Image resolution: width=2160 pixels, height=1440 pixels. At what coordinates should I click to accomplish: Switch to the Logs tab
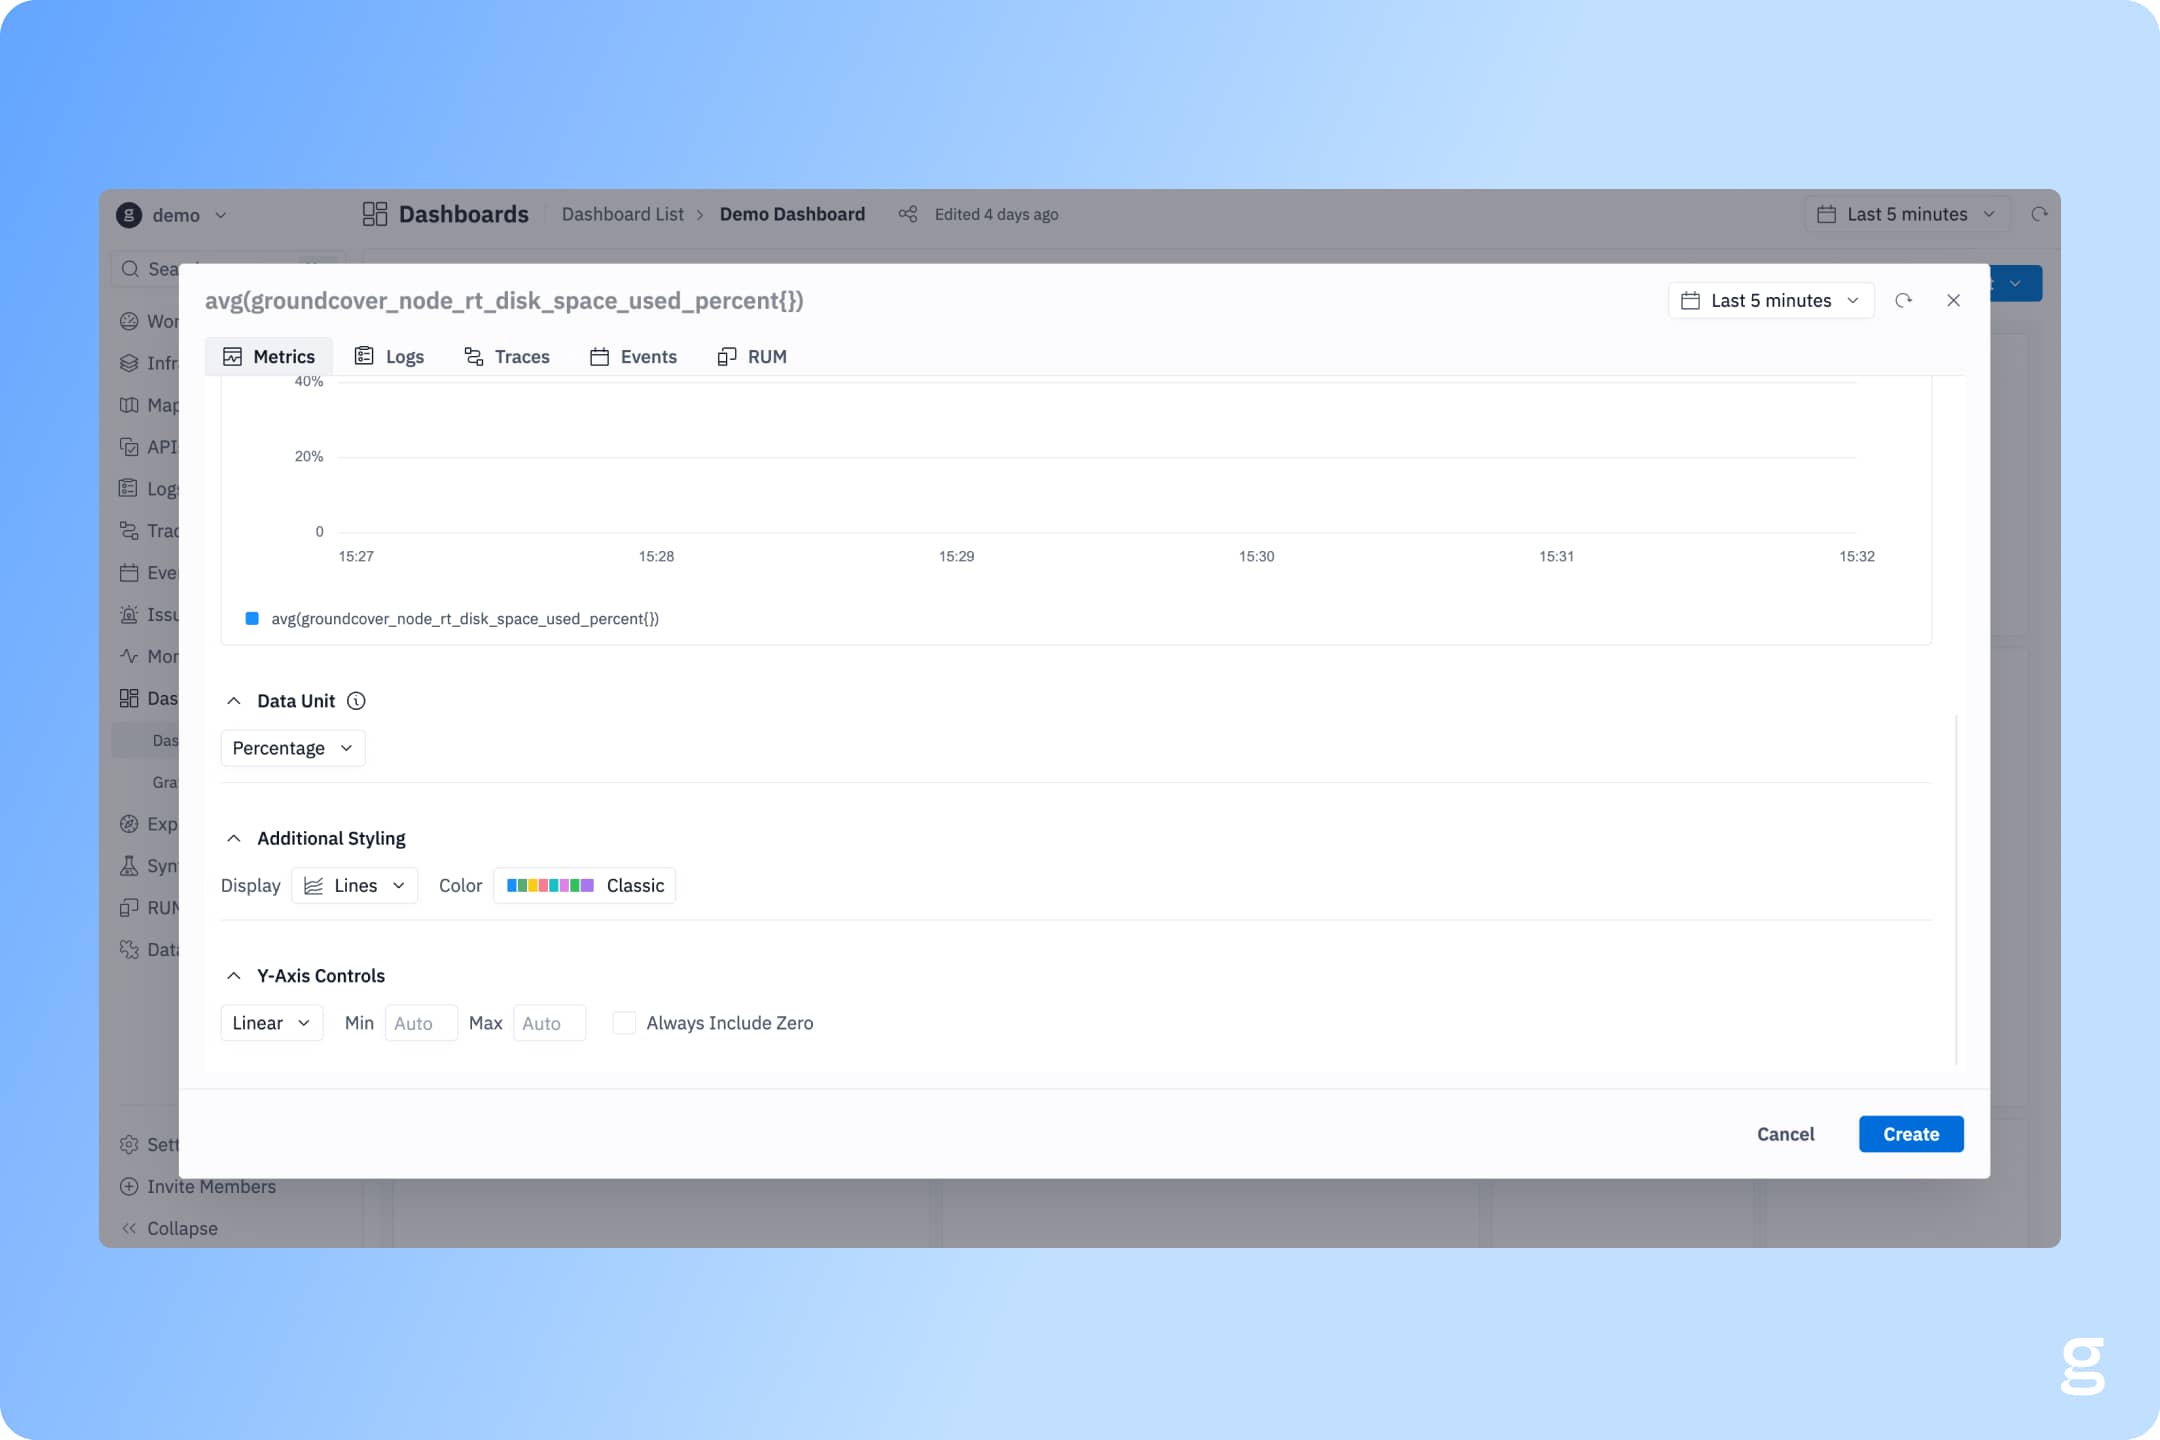coord(390,357)
